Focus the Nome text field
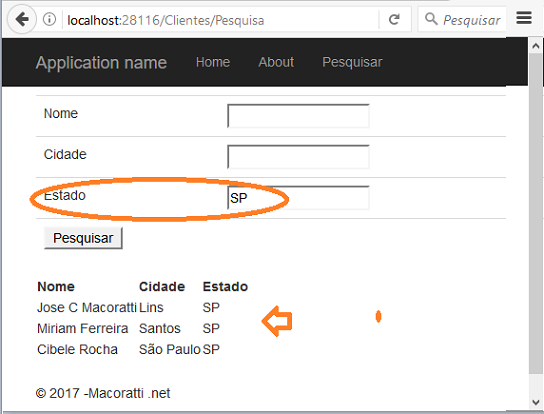This screenshot has width=544, height=414. tap(298, 116)
